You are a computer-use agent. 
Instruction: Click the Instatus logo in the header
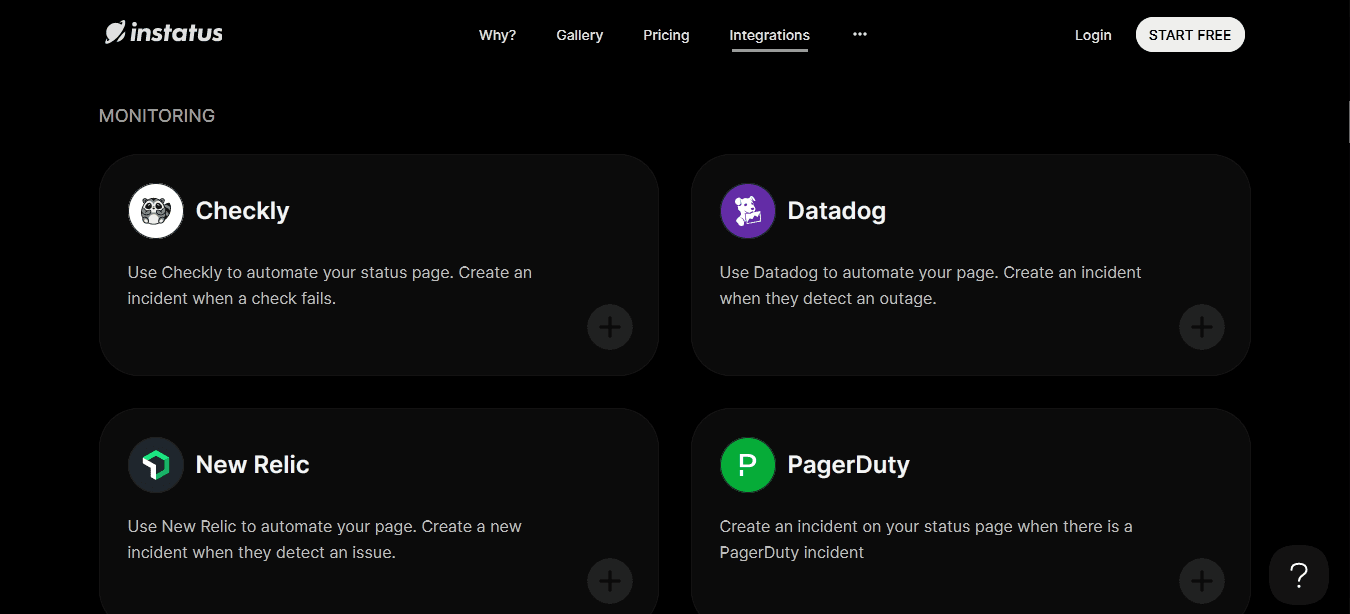pos(164,33)
